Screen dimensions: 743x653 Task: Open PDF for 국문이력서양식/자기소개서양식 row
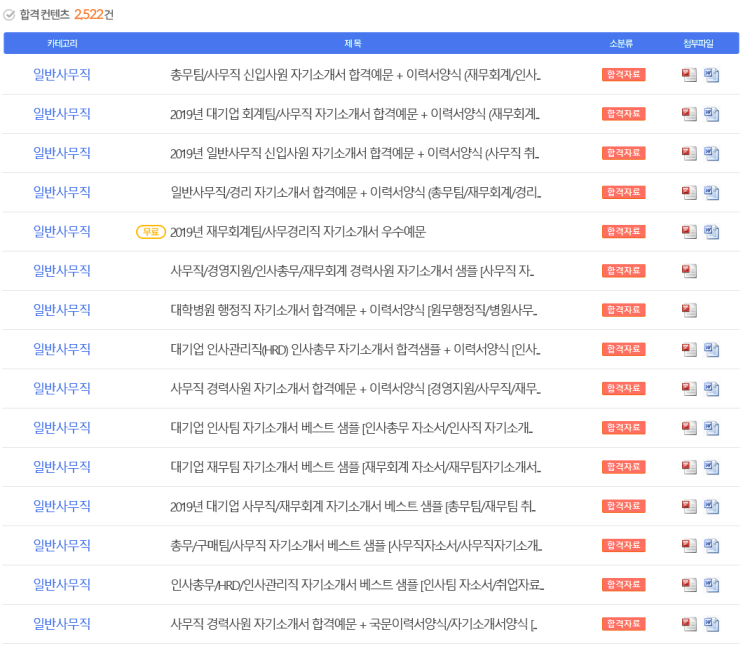coord(689,625)
